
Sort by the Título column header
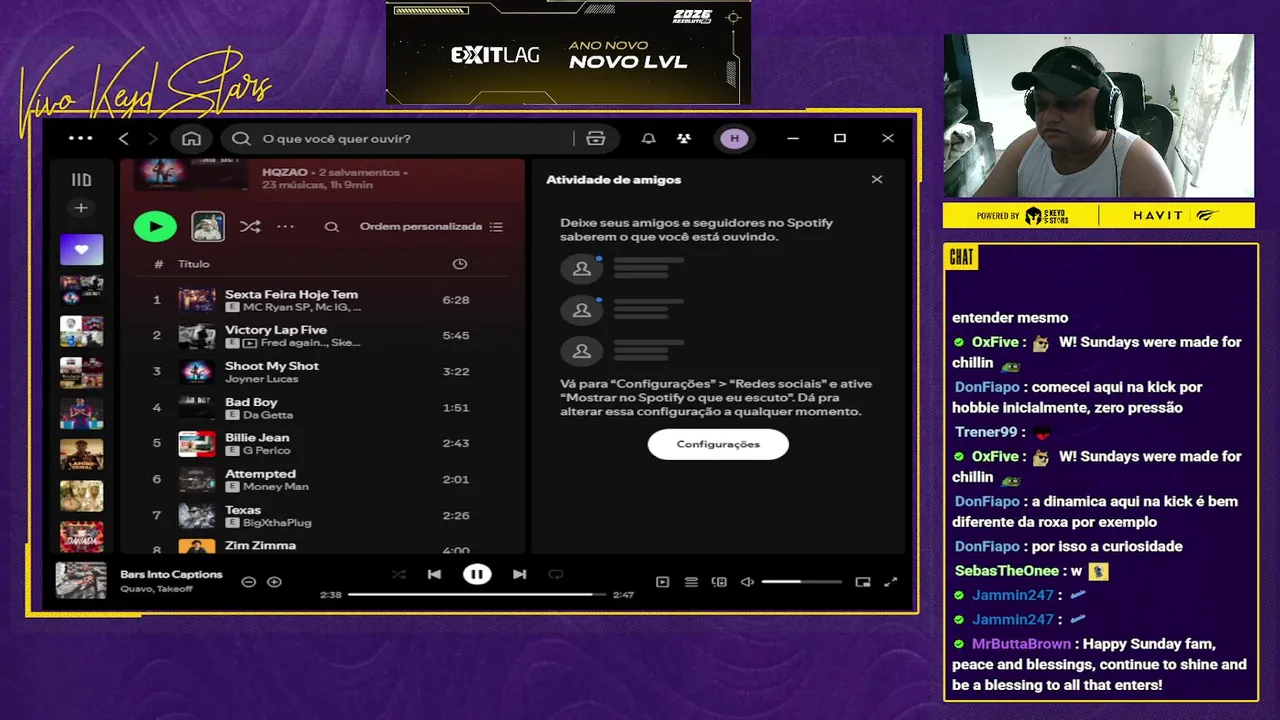194,264
